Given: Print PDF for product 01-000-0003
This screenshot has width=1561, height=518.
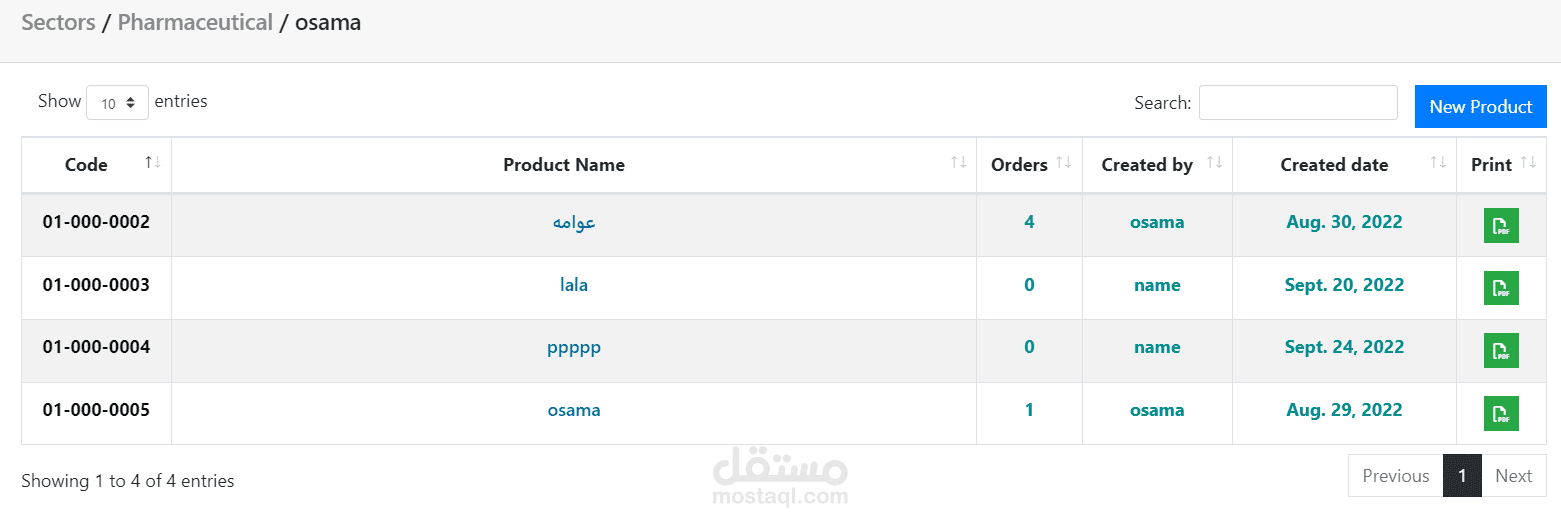Looking at the screenshot, I should click(x=1500, y=288).
